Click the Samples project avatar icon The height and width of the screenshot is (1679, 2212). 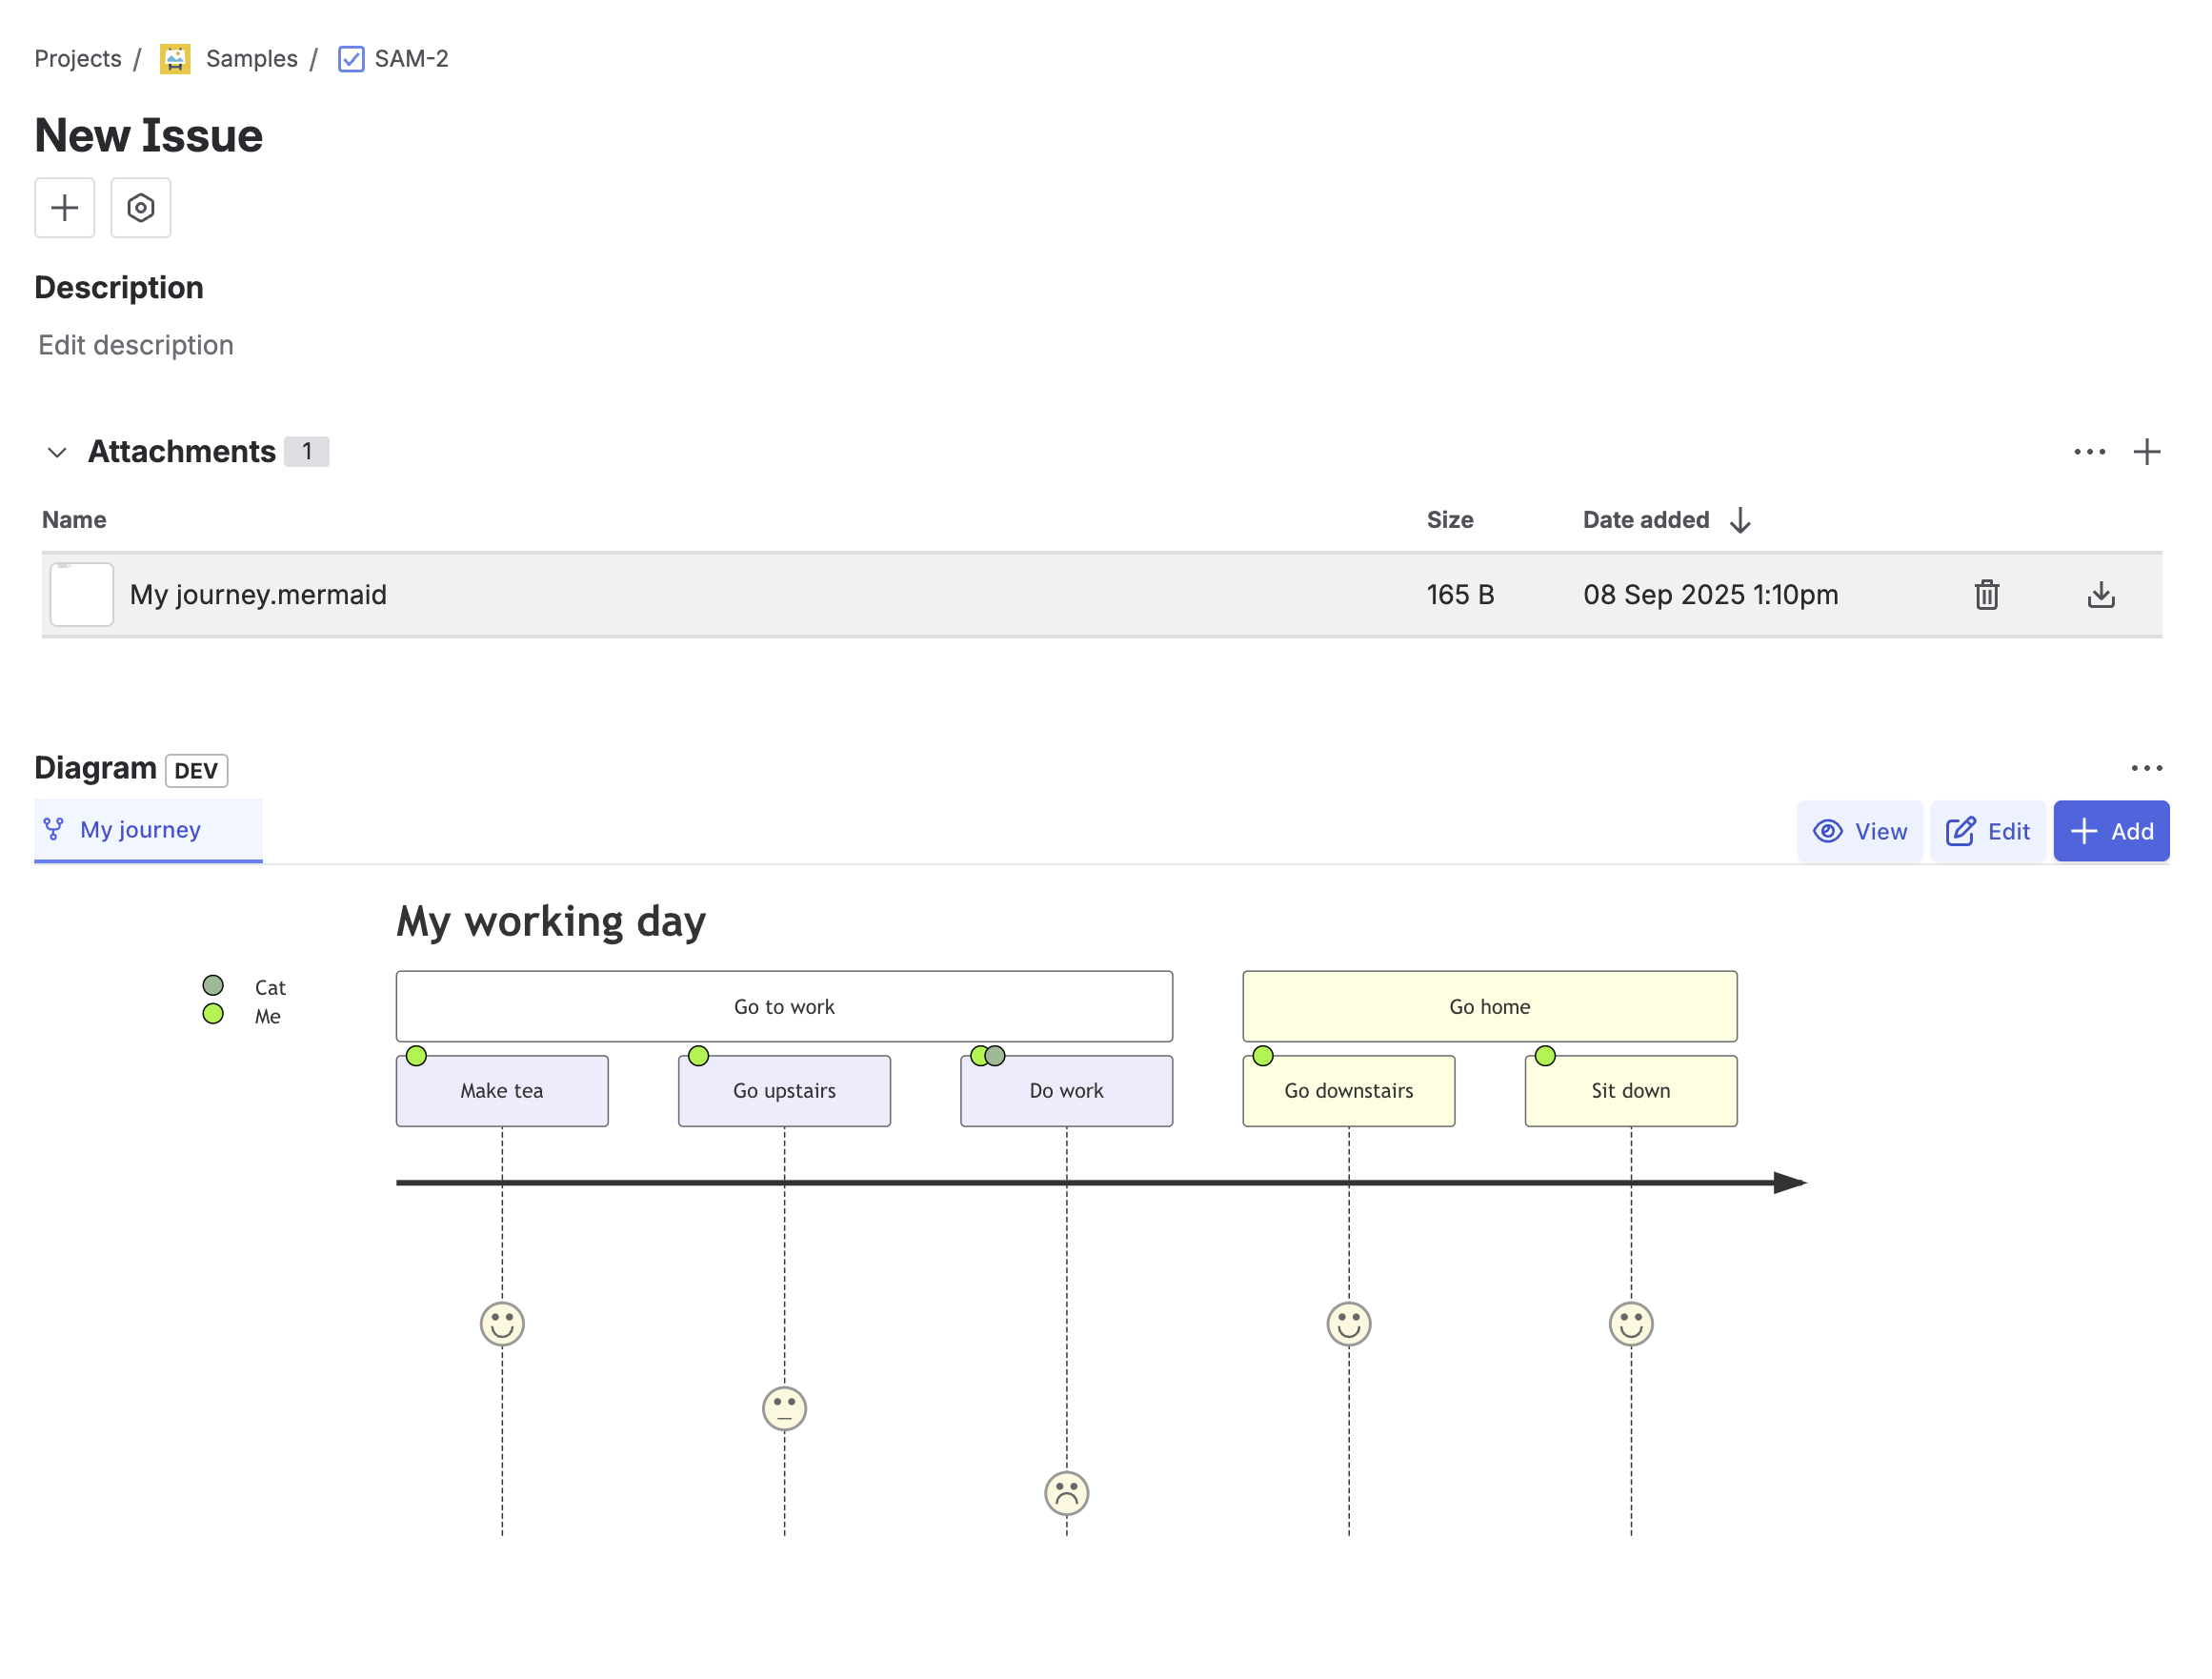175,59
